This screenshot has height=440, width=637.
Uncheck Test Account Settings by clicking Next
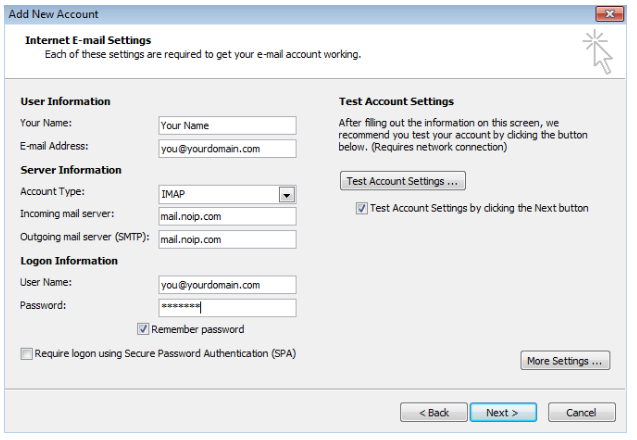361,208
